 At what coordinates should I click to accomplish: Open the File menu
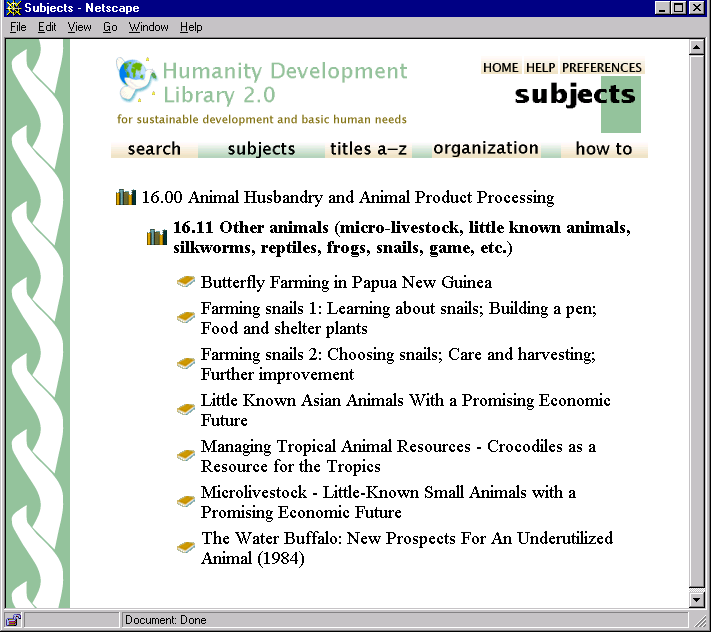(x=18, y=27)
